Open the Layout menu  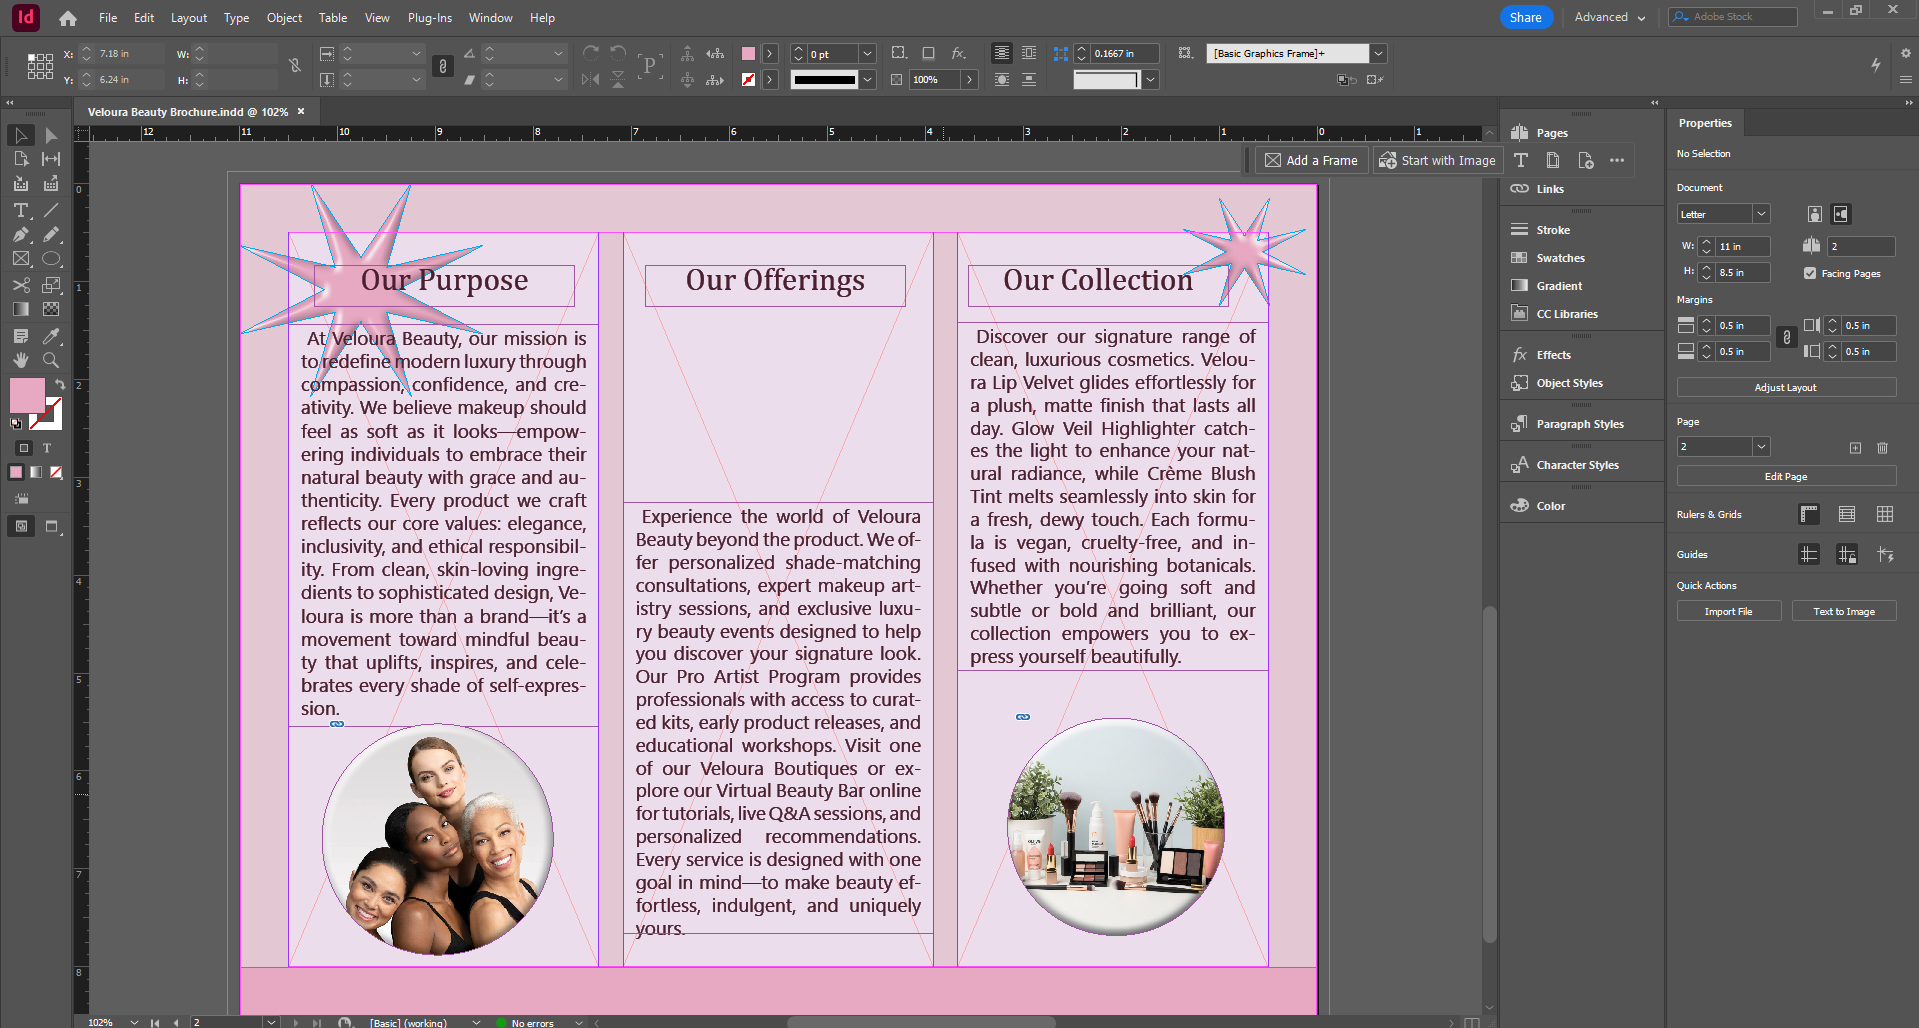pos(189,18)
